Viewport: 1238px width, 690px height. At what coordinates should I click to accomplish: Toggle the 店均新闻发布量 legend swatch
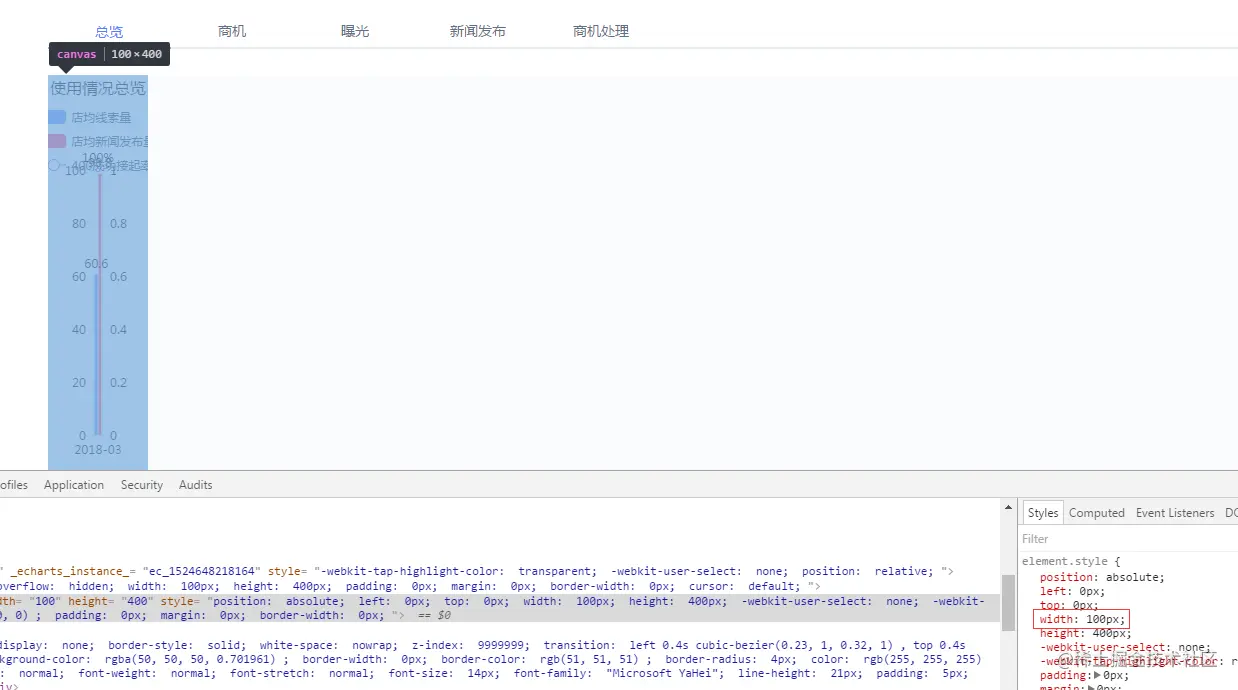point(57,141)
